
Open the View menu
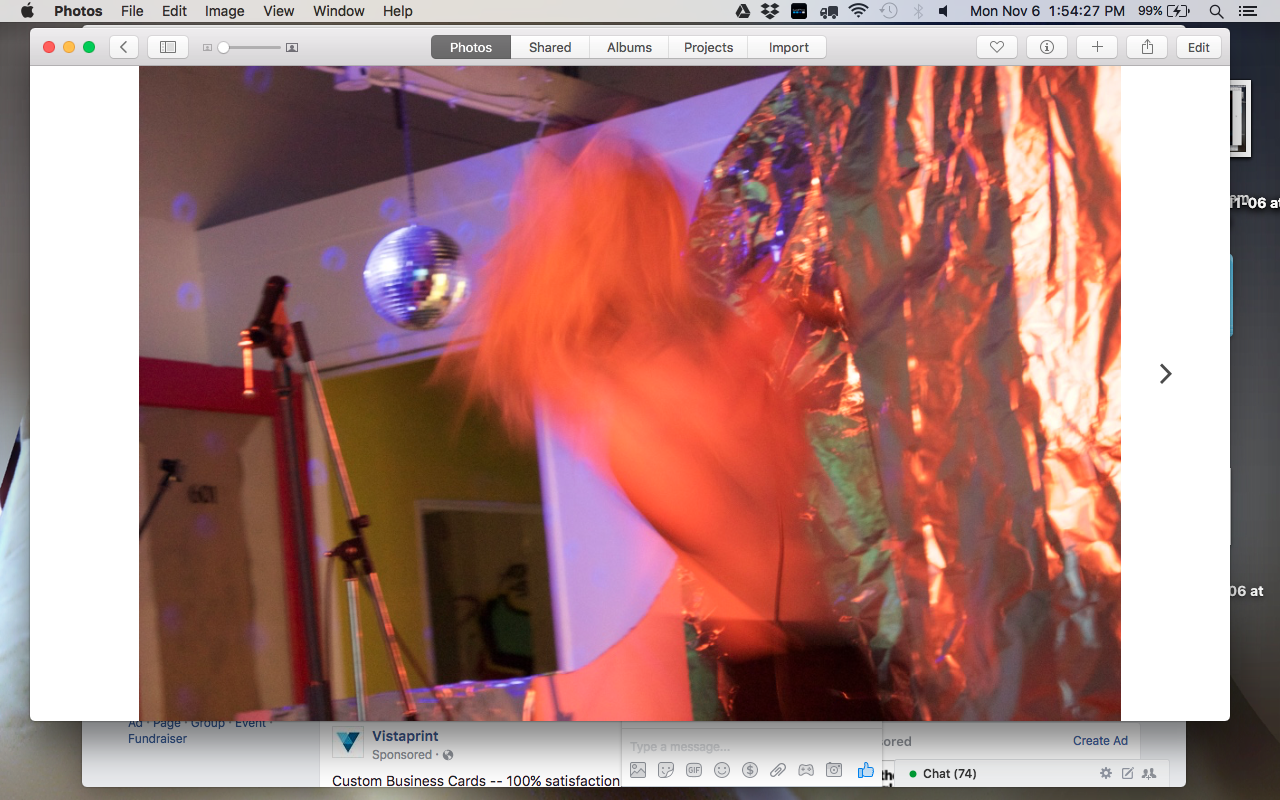(279, 11)
